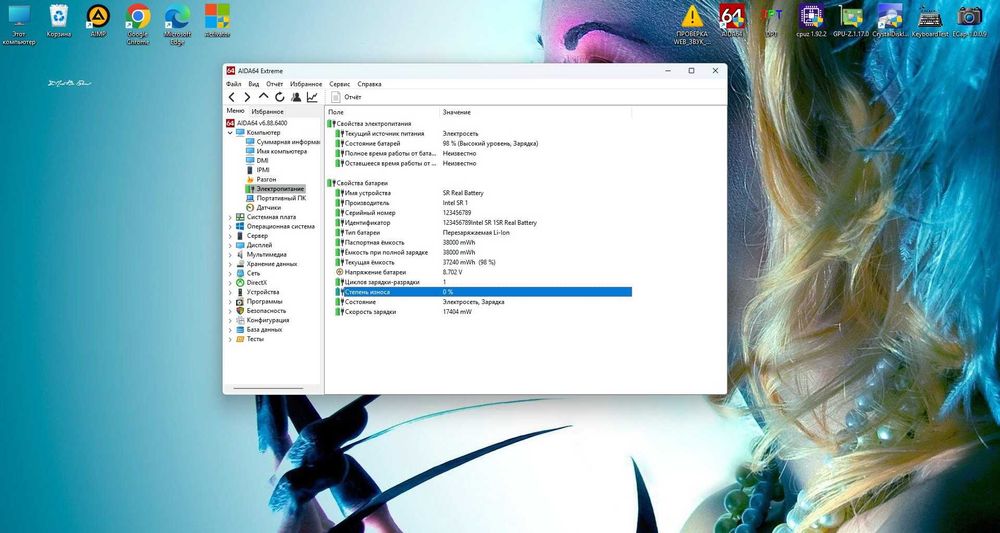
Task: Expand the Системная плата node
Action: tap(230, 217)
